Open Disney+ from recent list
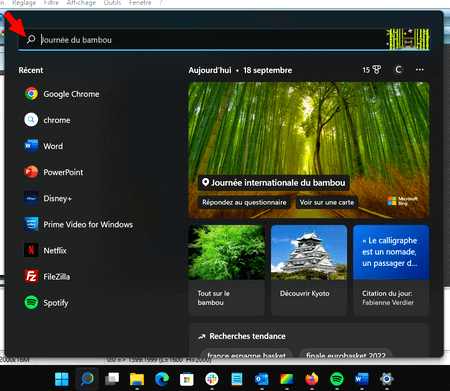450x391 pixels. [48, 198]
